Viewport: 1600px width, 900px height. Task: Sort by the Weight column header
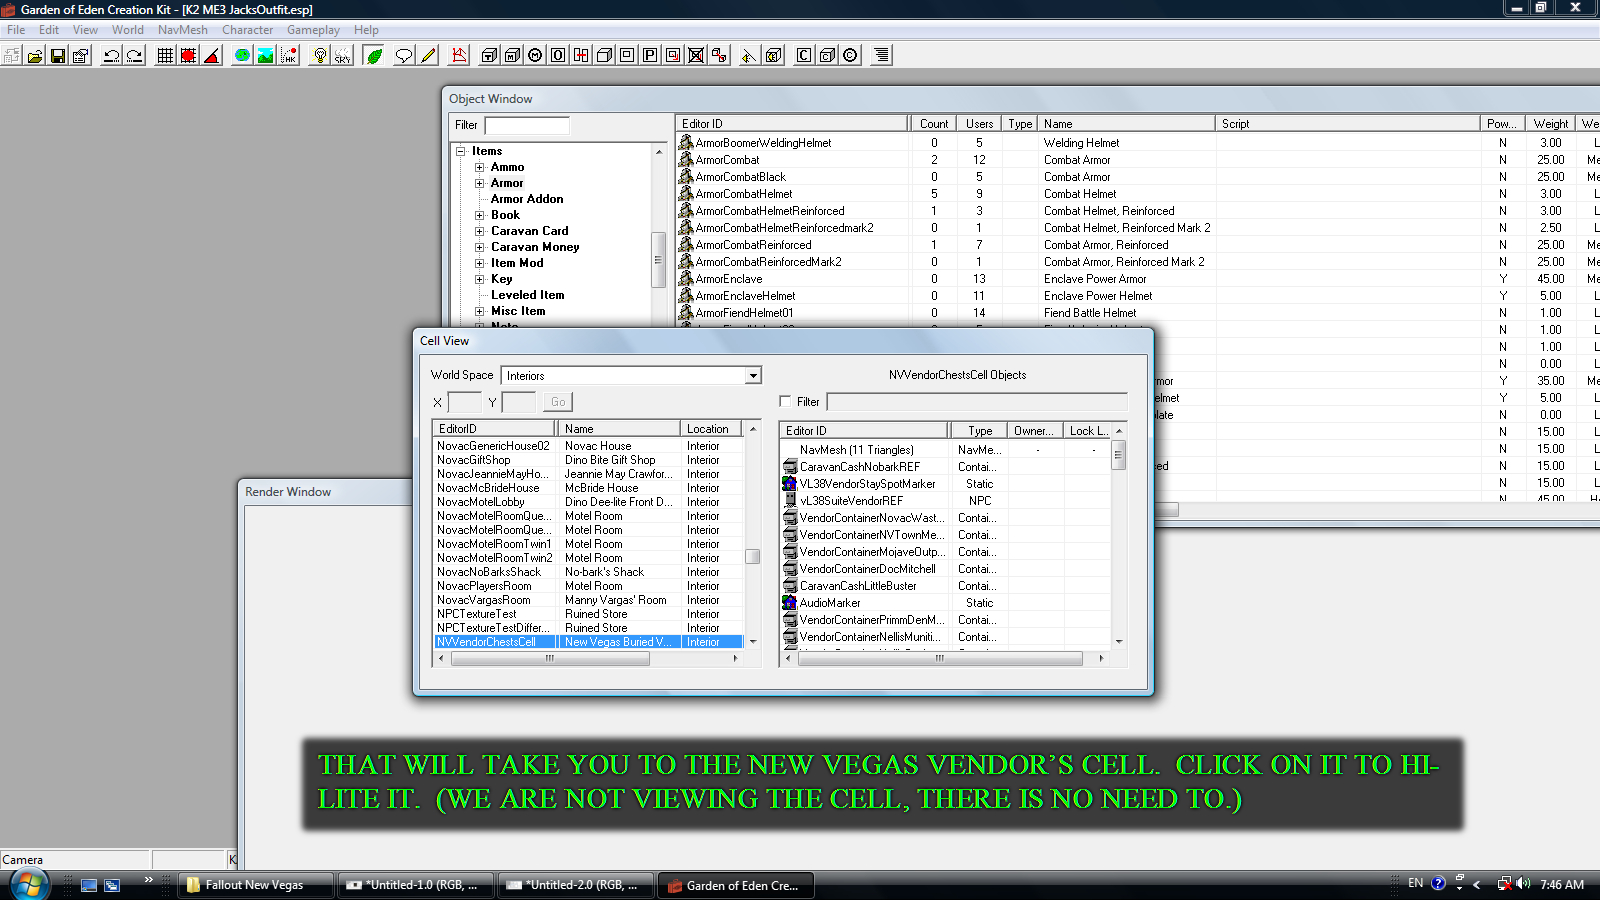click(x=1550, y=124)
